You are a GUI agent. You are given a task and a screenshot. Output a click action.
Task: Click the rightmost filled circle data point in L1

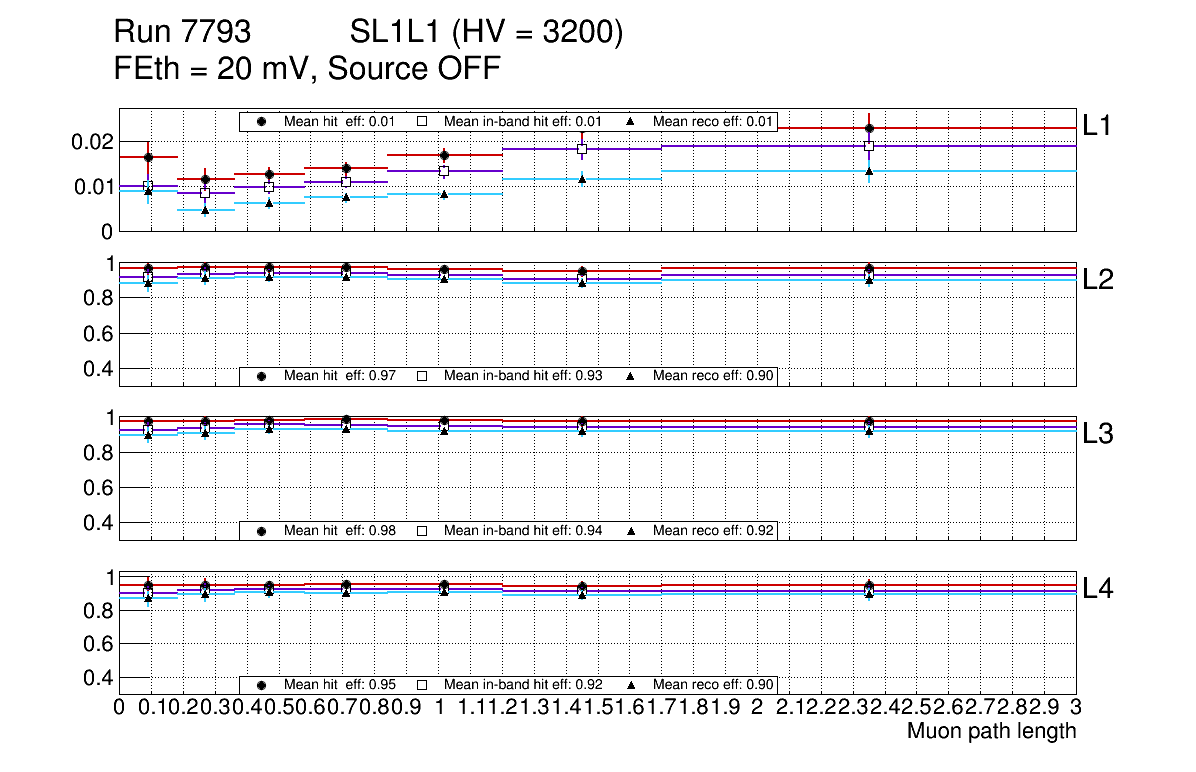[x=869, y=128]
